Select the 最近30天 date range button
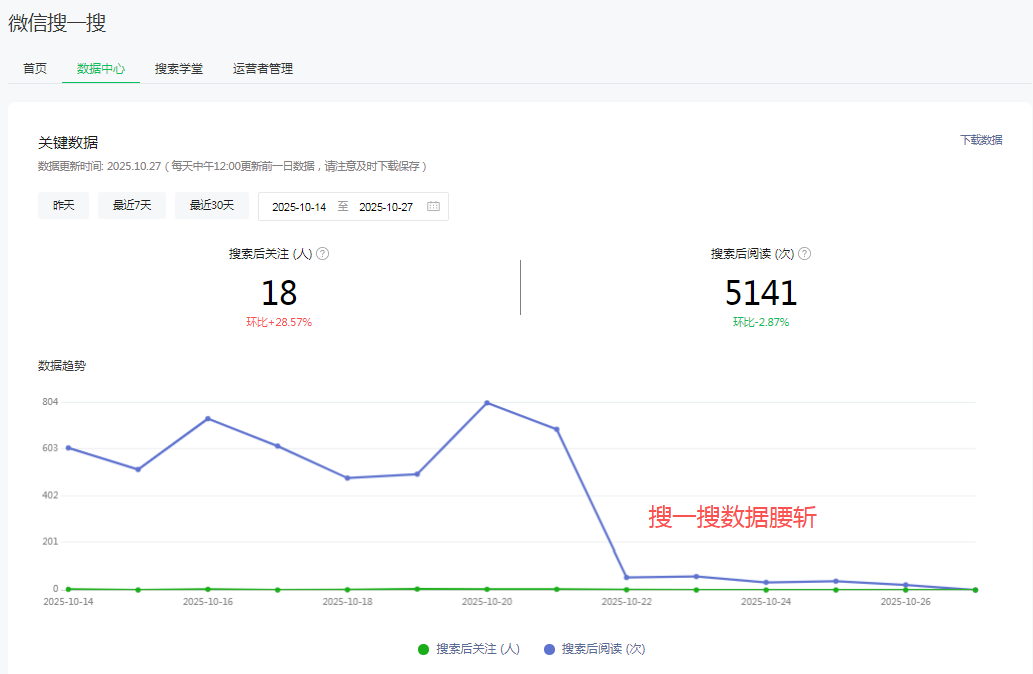This screenshot has height=674, width=1033. pos(211,206)
